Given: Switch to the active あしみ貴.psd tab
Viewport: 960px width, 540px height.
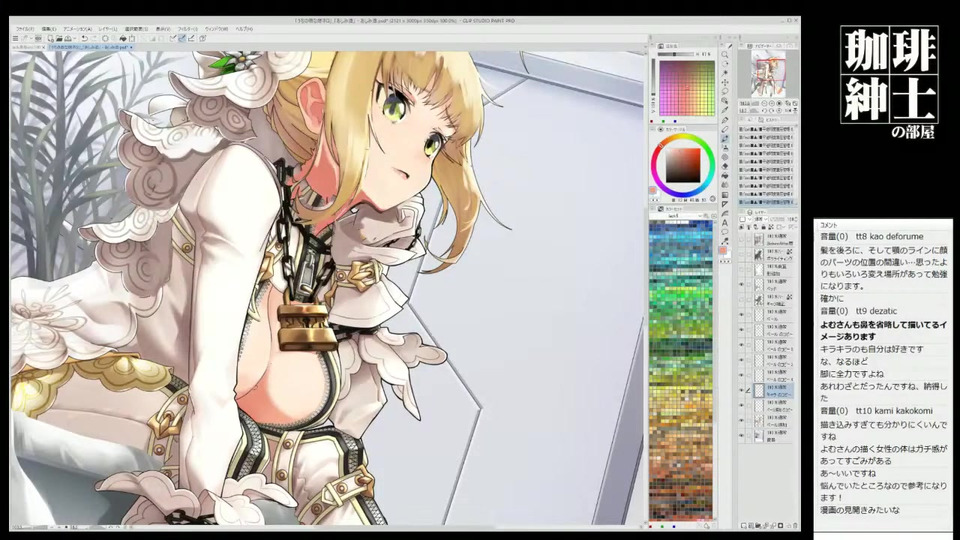Looking at the screenshot, I should pos(89,47).
